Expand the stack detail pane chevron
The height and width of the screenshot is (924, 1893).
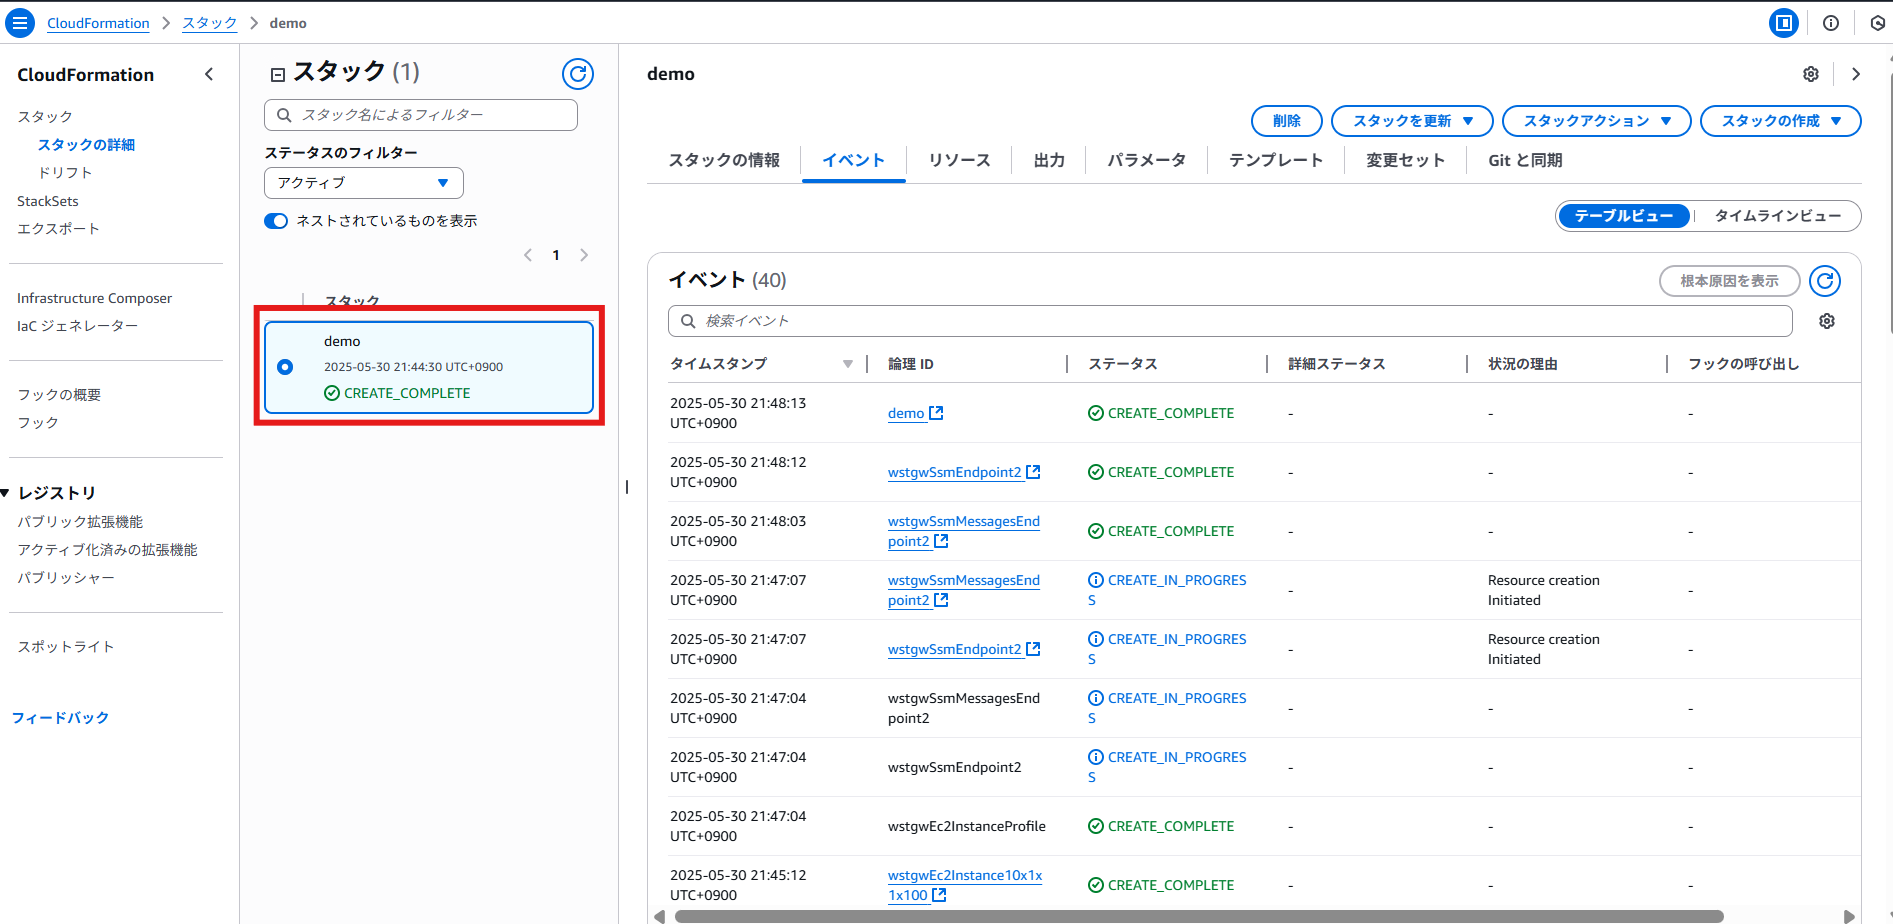[x=1856, y=74]
